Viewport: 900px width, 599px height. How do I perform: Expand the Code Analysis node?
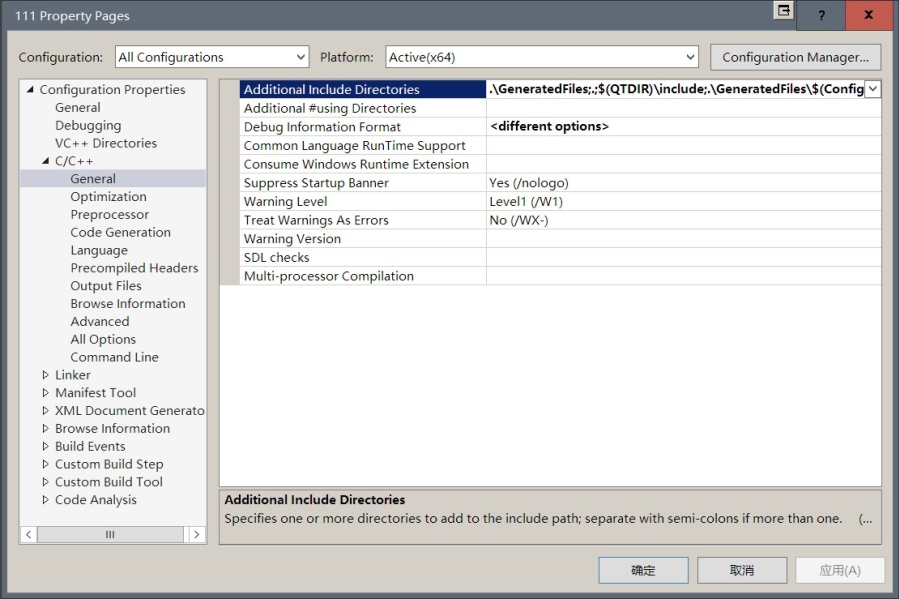[45, 500]
